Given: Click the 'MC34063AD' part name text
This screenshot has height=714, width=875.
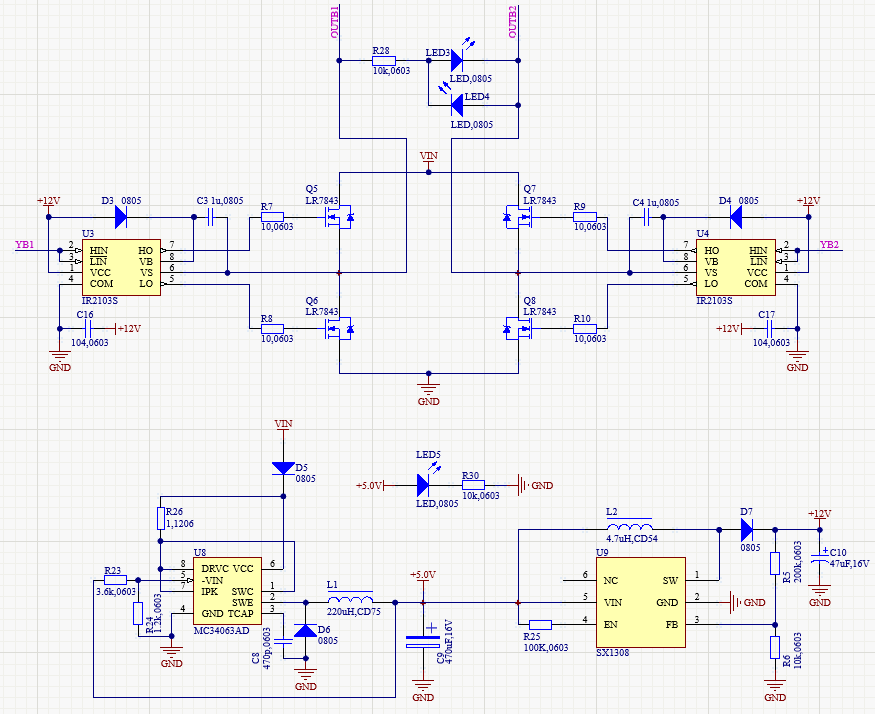Looking at the screenshot, I should coord(221,631).
